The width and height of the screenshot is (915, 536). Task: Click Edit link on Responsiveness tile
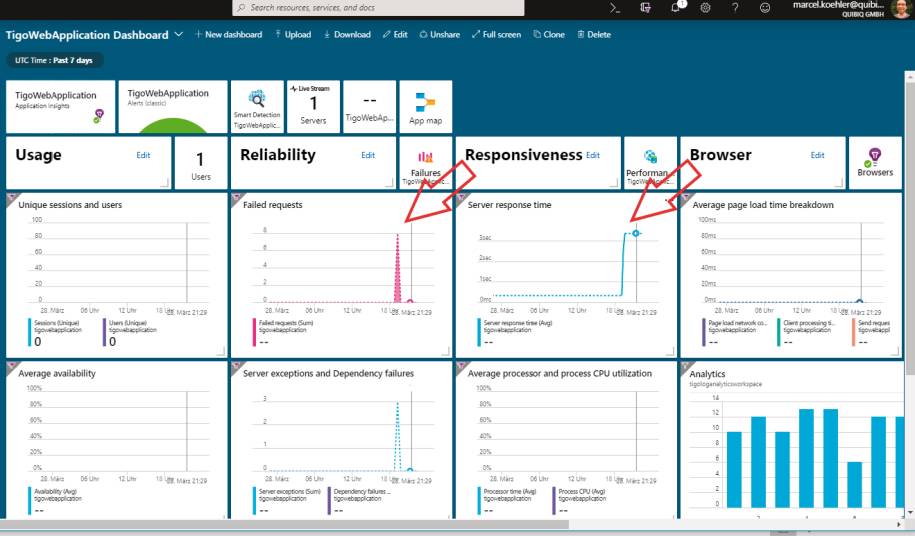593,155
